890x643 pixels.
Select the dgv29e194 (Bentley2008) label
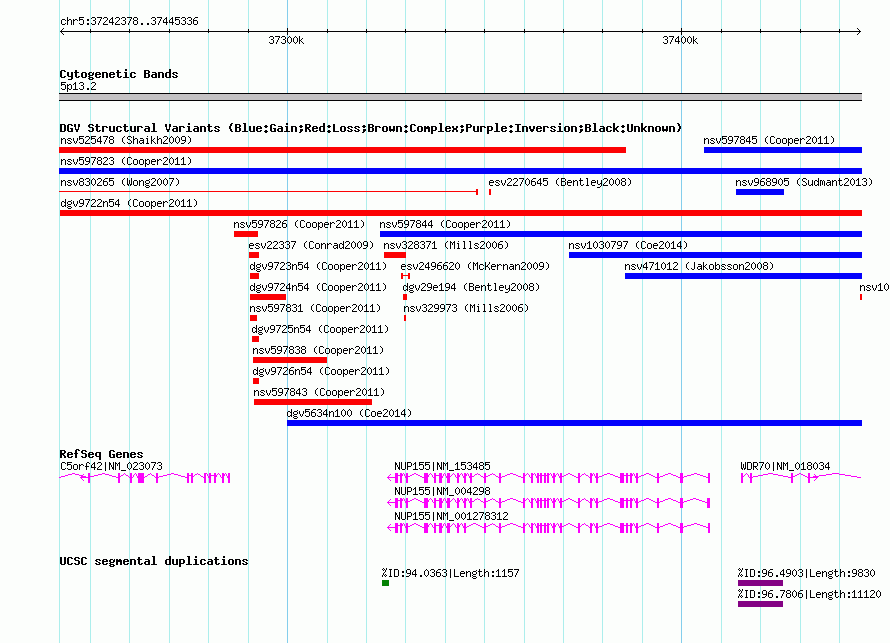click(x=471, y=287)
